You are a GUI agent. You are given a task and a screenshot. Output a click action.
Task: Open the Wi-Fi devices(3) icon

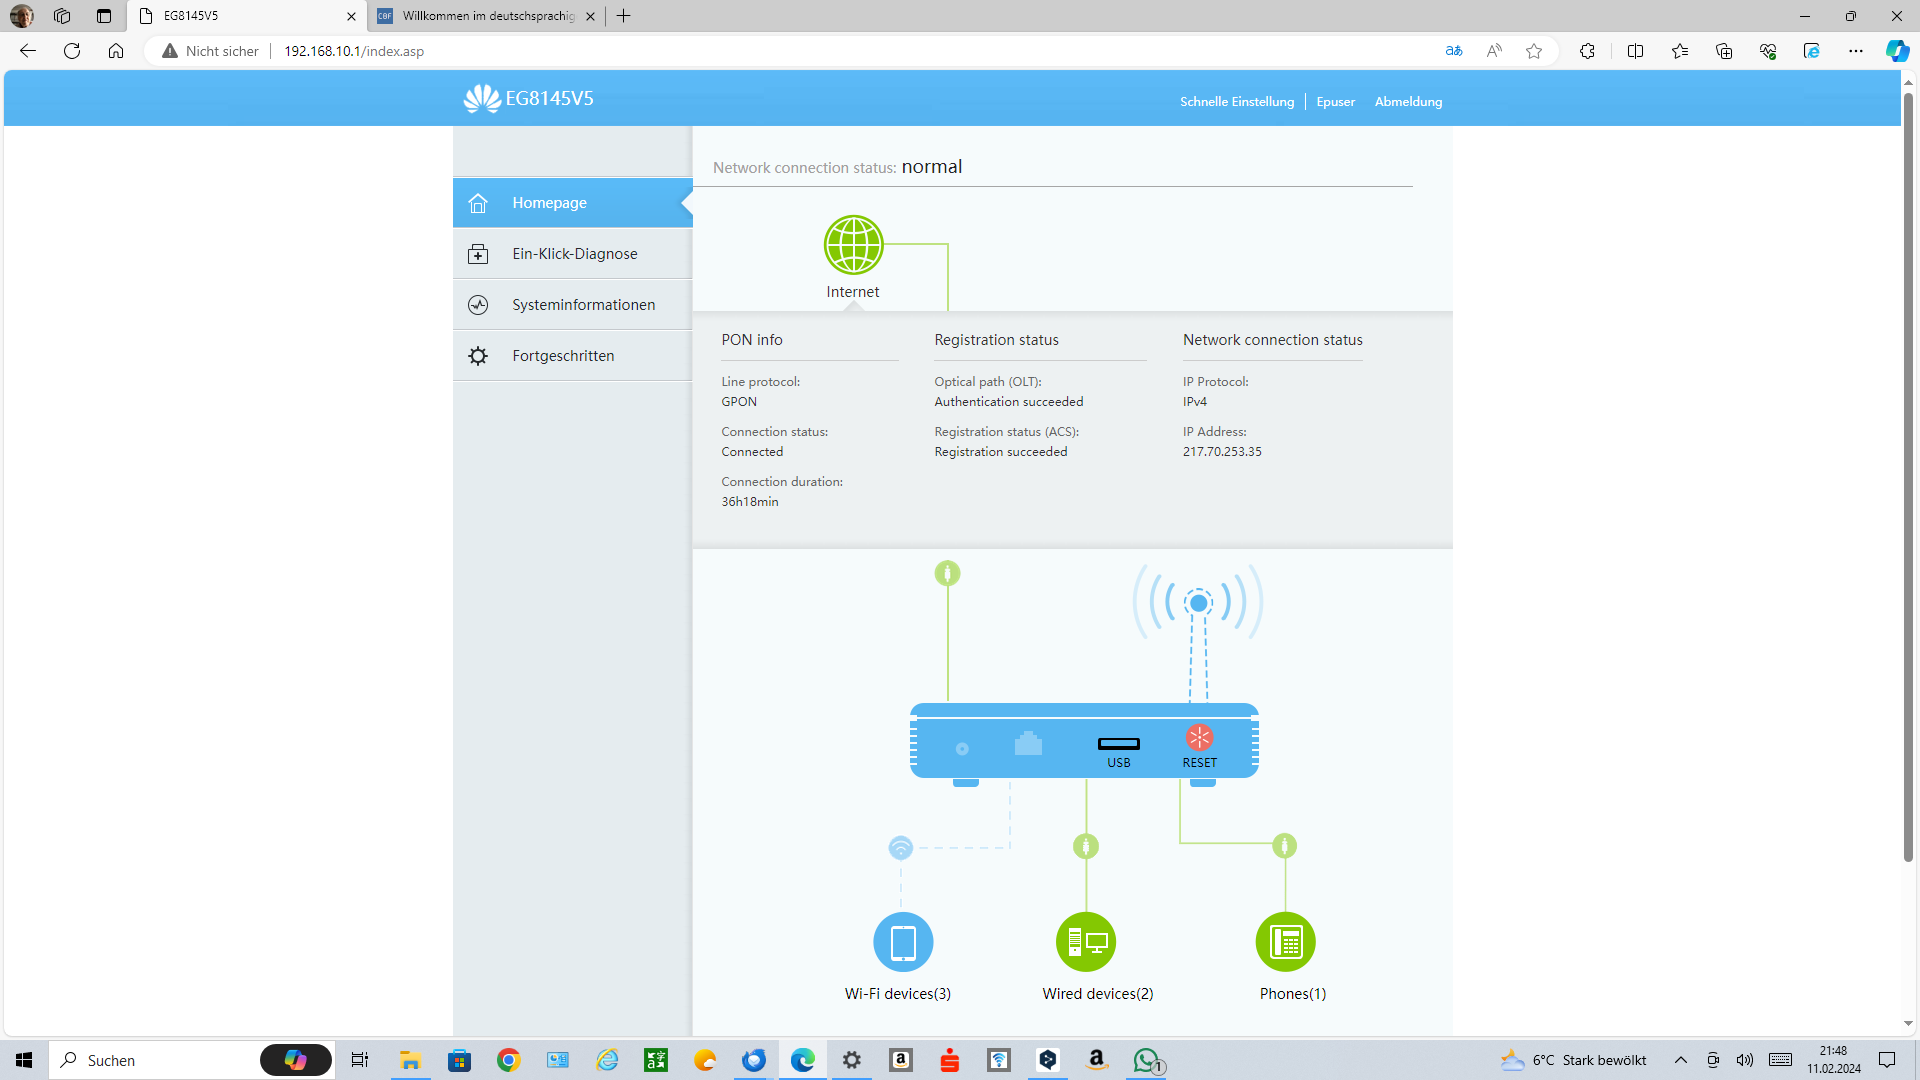(902, 942)
